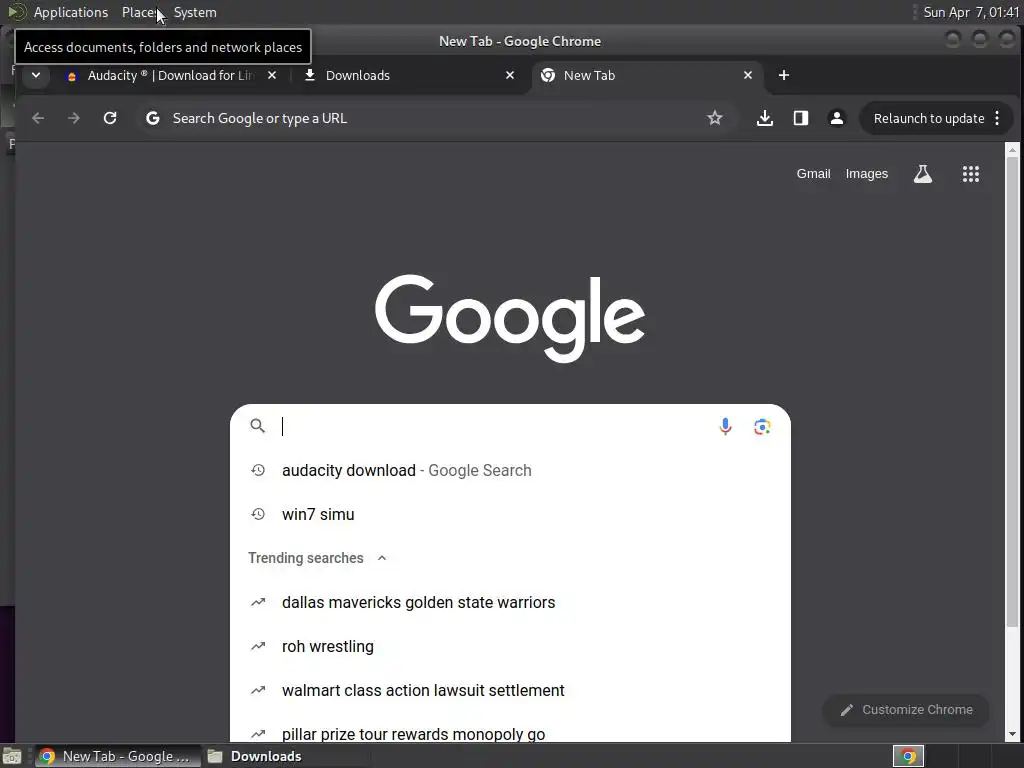Switch to the Downloads tab
The image size is (1024, 768).
coord(410,75)
